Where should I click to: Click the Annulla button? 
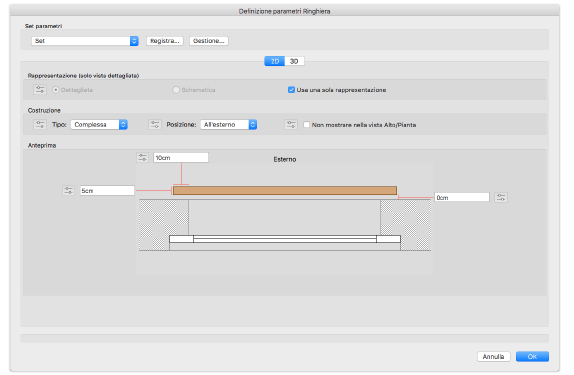[493, 356]
